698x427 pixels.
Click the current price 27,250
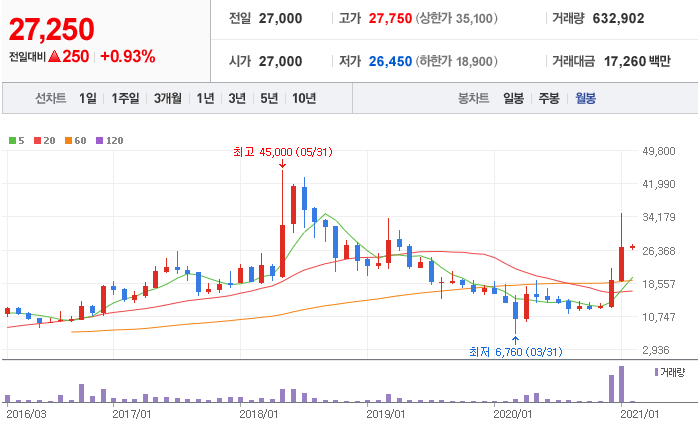click(x=52, y=29)
